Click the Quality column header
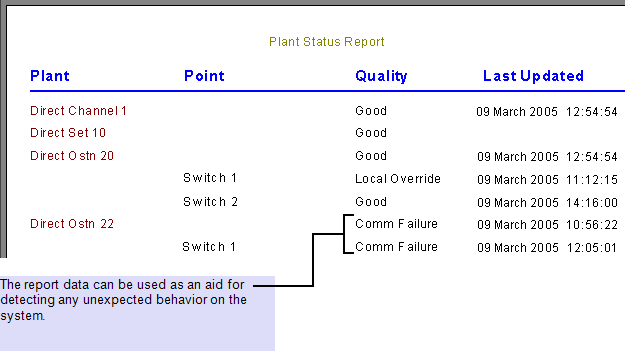625x361 pixels. pos(381,76)
